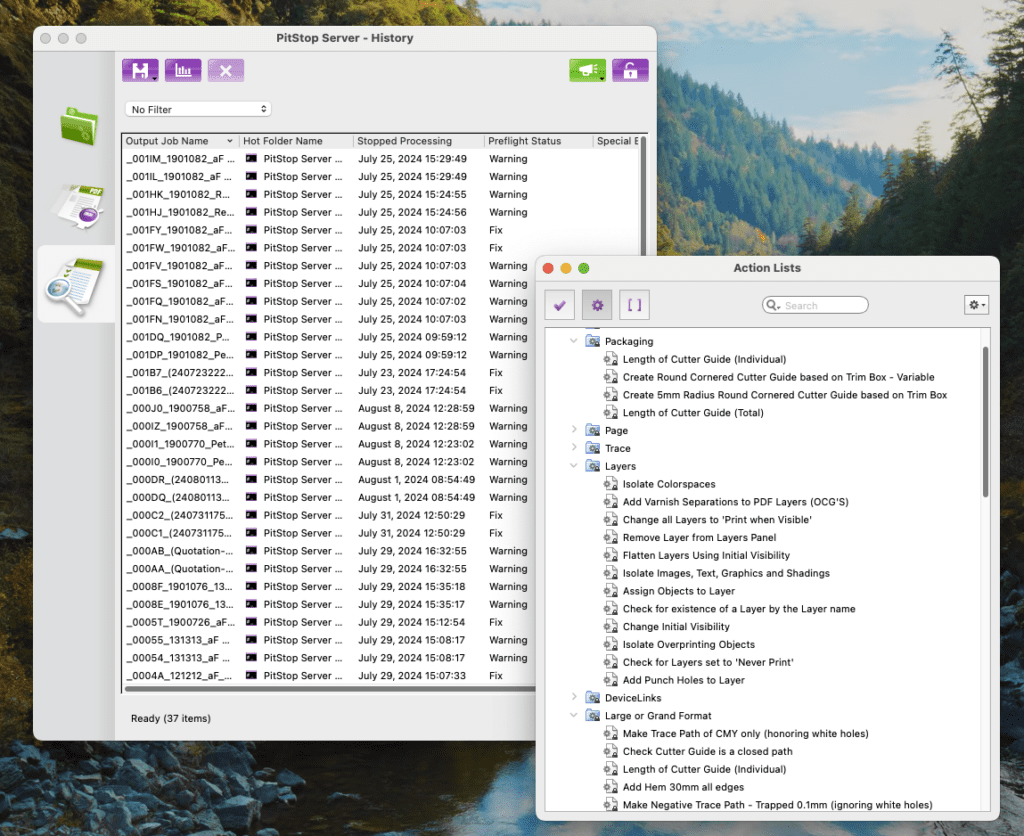Sort by the Output Job Name column header
Viewport: 1024px width, 836px height.
[x=180, y=141]
